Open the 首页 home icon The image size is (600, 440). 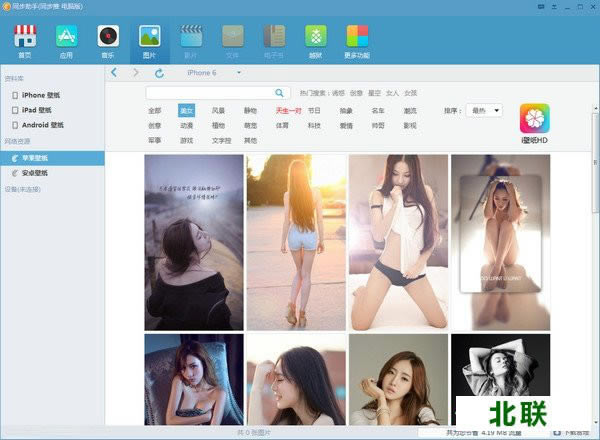coord(24,40)
